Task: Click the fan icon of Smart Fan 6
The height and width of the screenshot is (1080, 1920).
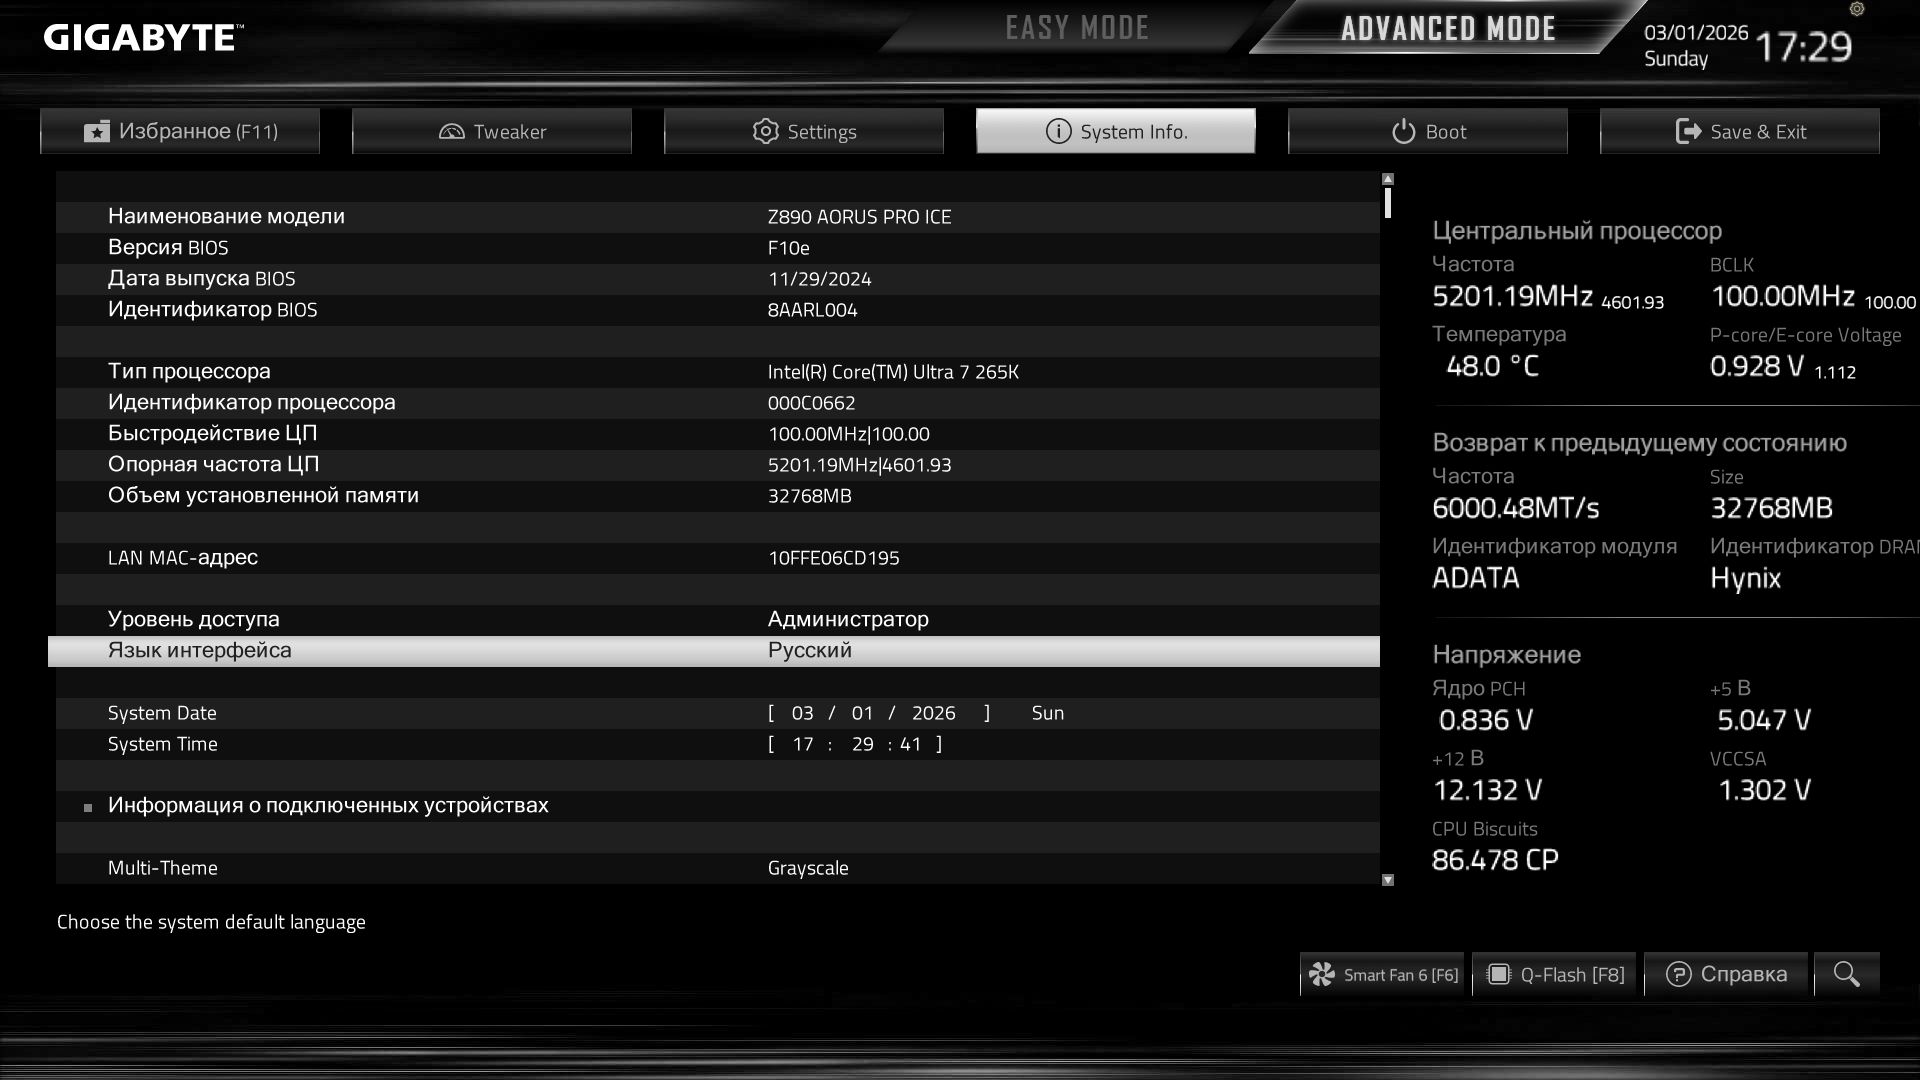Action: coord(1322,974)
